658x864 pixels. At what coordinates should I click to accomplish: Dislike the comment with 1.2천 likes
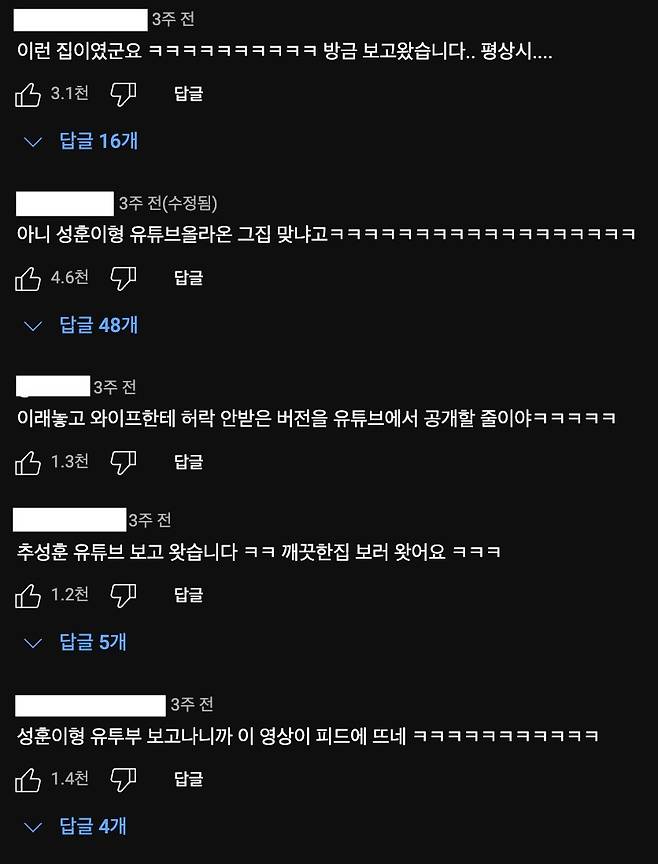tap(123, 596)
